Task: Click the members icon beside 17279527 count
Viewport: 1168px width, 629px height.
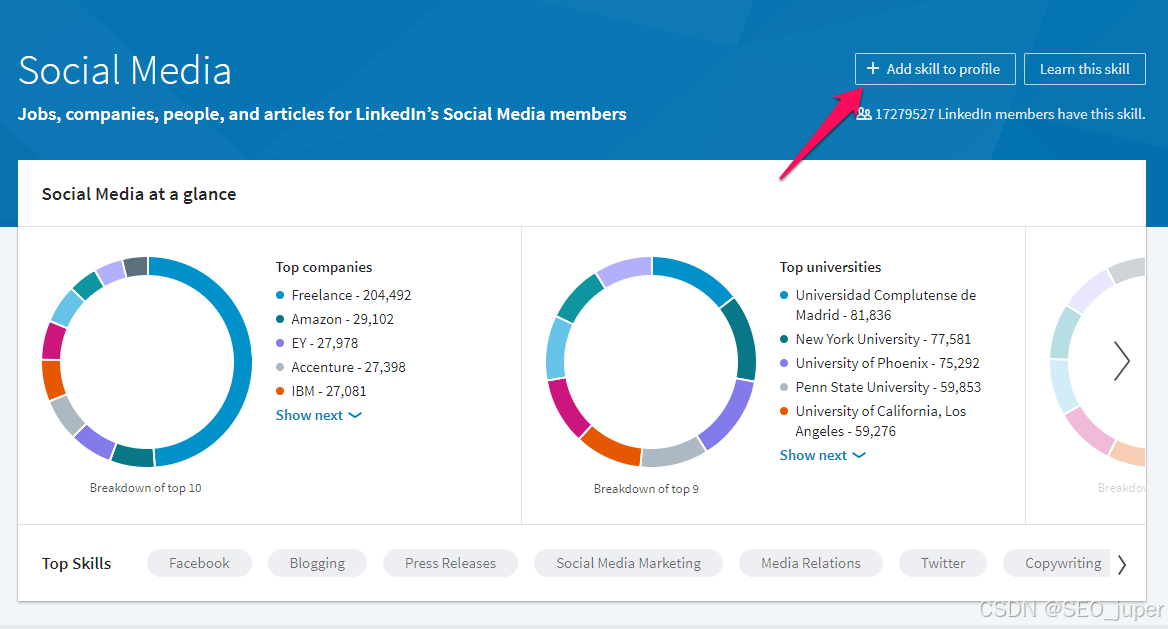Action: coord(863,114)
